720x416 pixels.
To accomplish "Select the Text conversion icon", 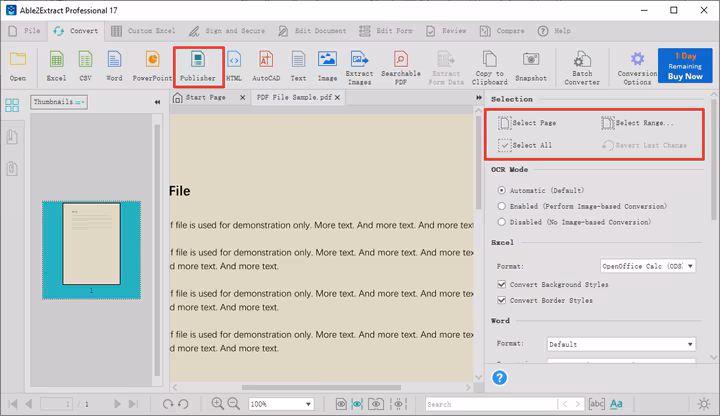I will (x=298, y=66).
